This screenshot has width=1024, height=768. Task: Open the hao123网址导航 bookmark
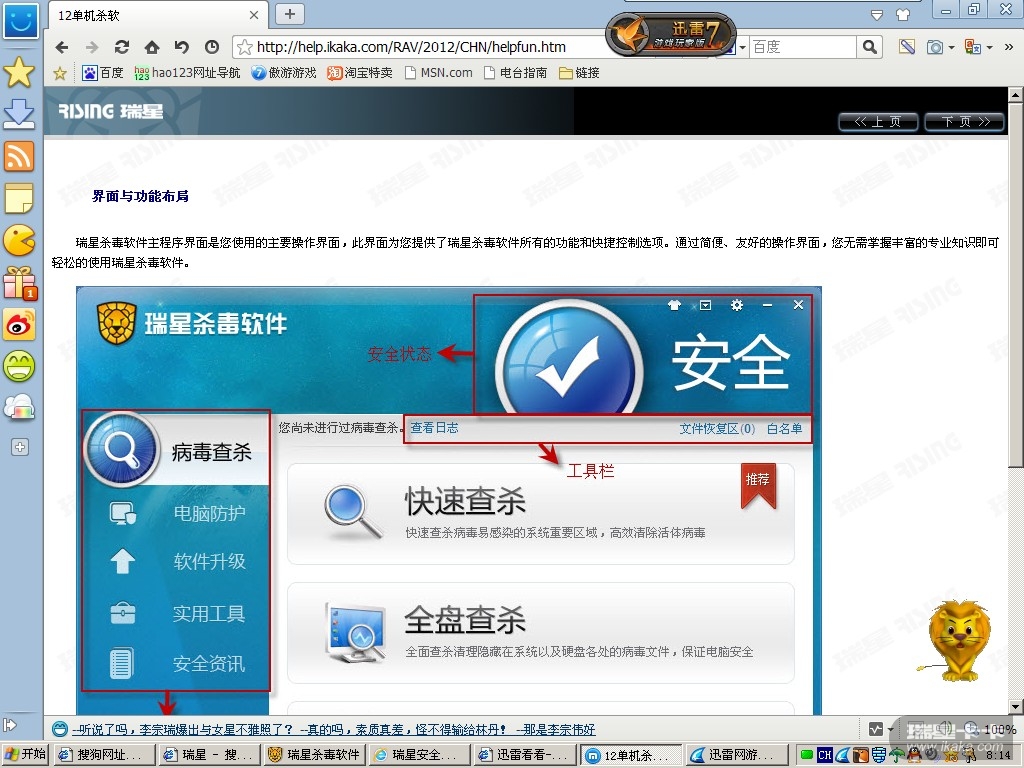tap(187, 72)
